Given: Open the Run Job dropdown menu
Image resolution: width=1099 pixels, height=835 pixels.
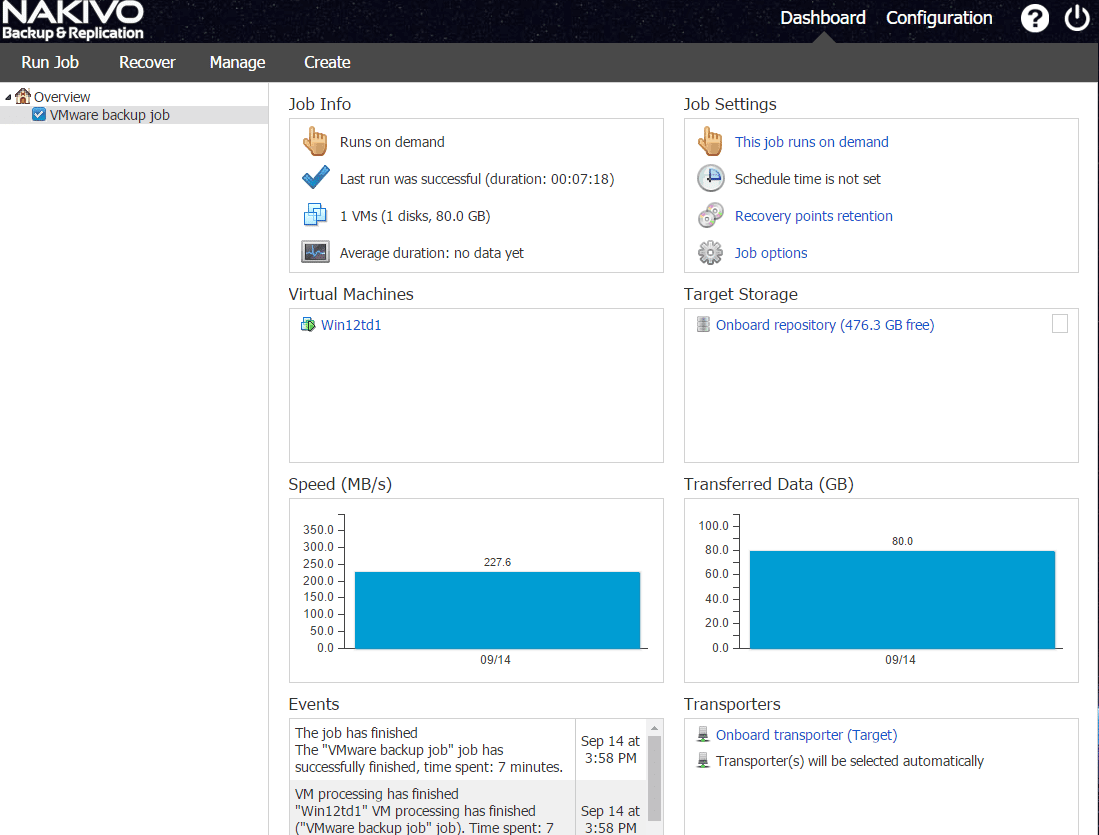Looking at the screenshot, I should click(x=50, y=62).
